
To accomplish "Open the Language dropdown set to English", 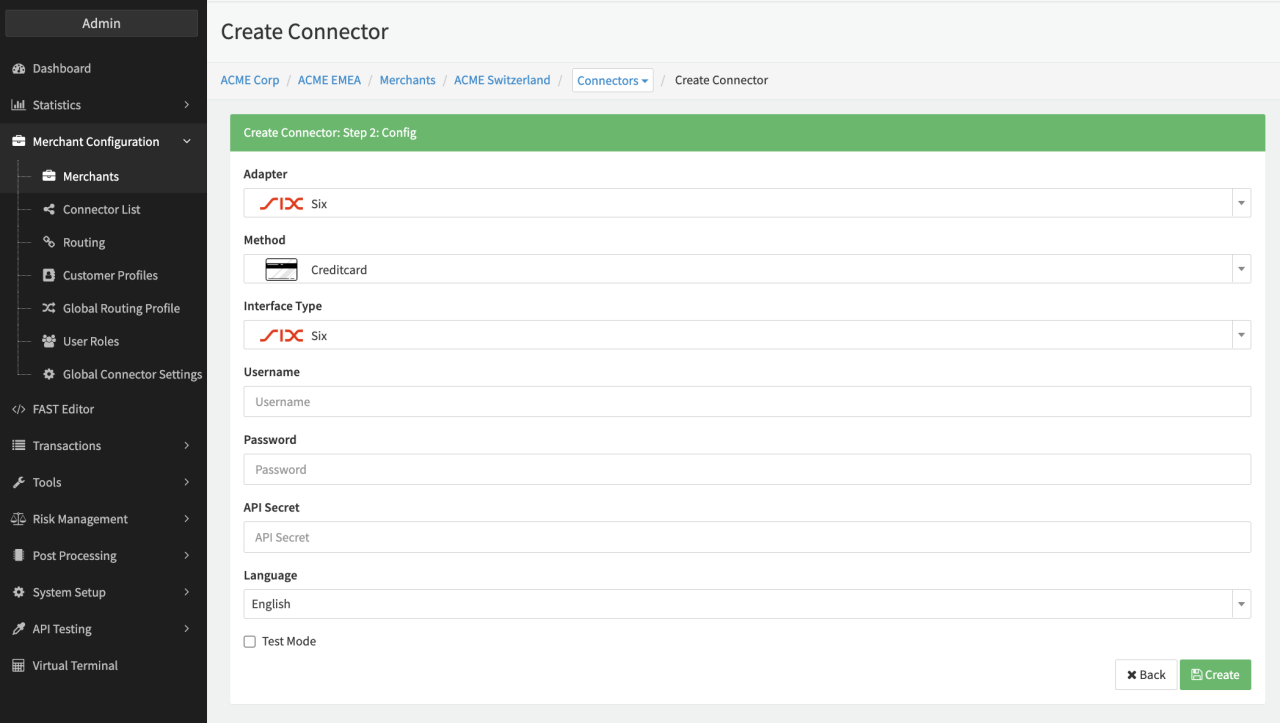I will [746, 604].
